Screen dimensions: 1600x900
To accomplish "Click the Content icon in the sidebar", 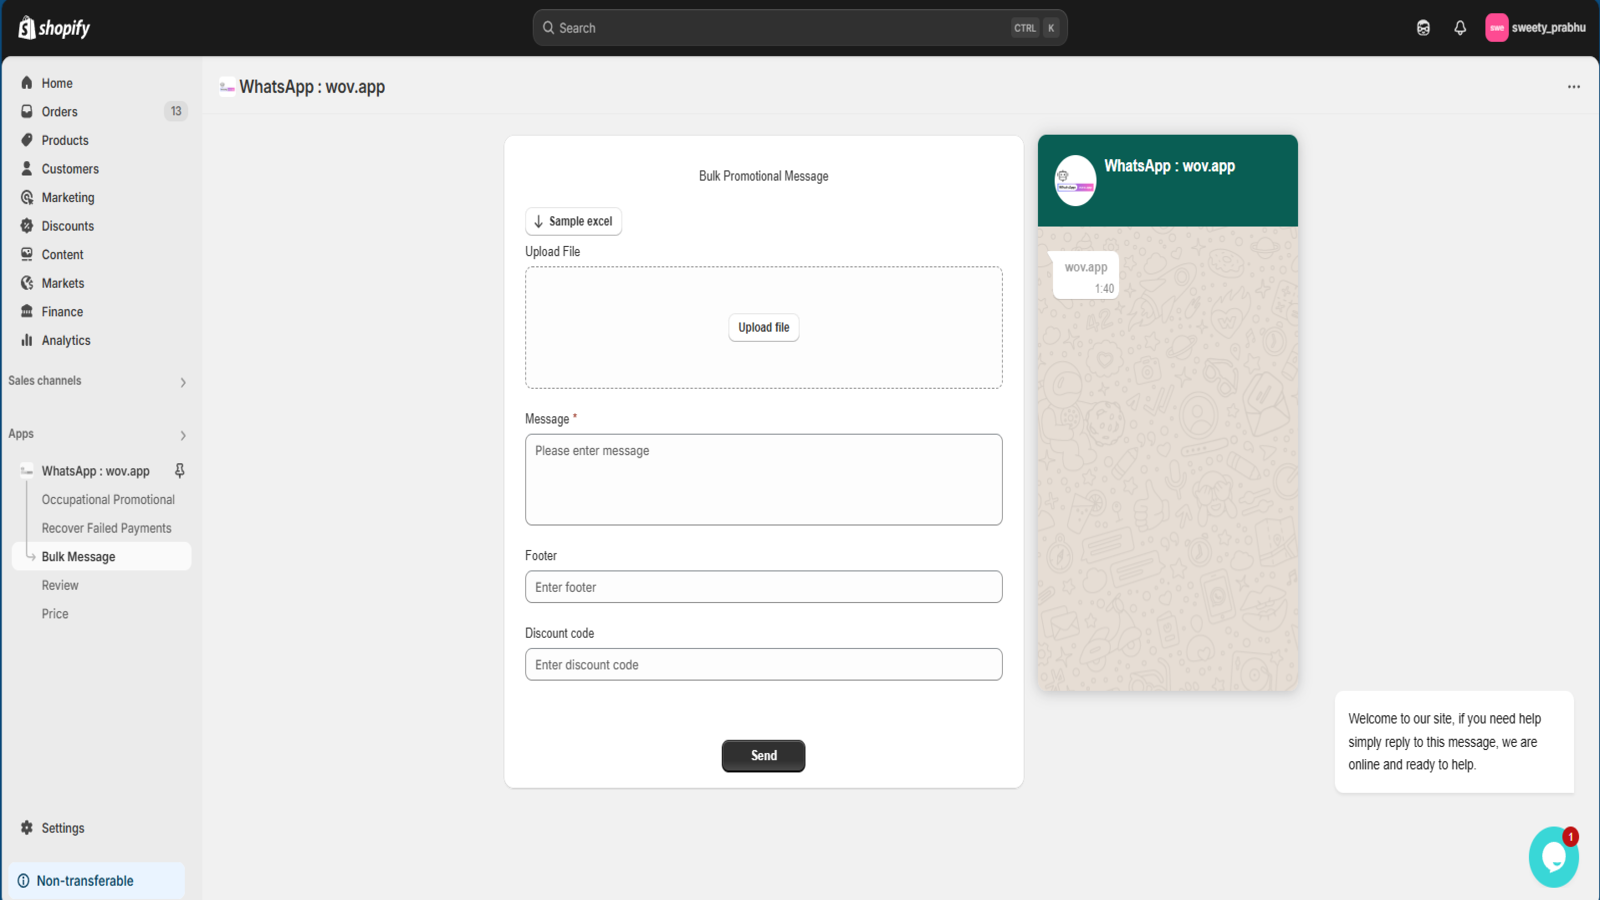I will (27, 254).
